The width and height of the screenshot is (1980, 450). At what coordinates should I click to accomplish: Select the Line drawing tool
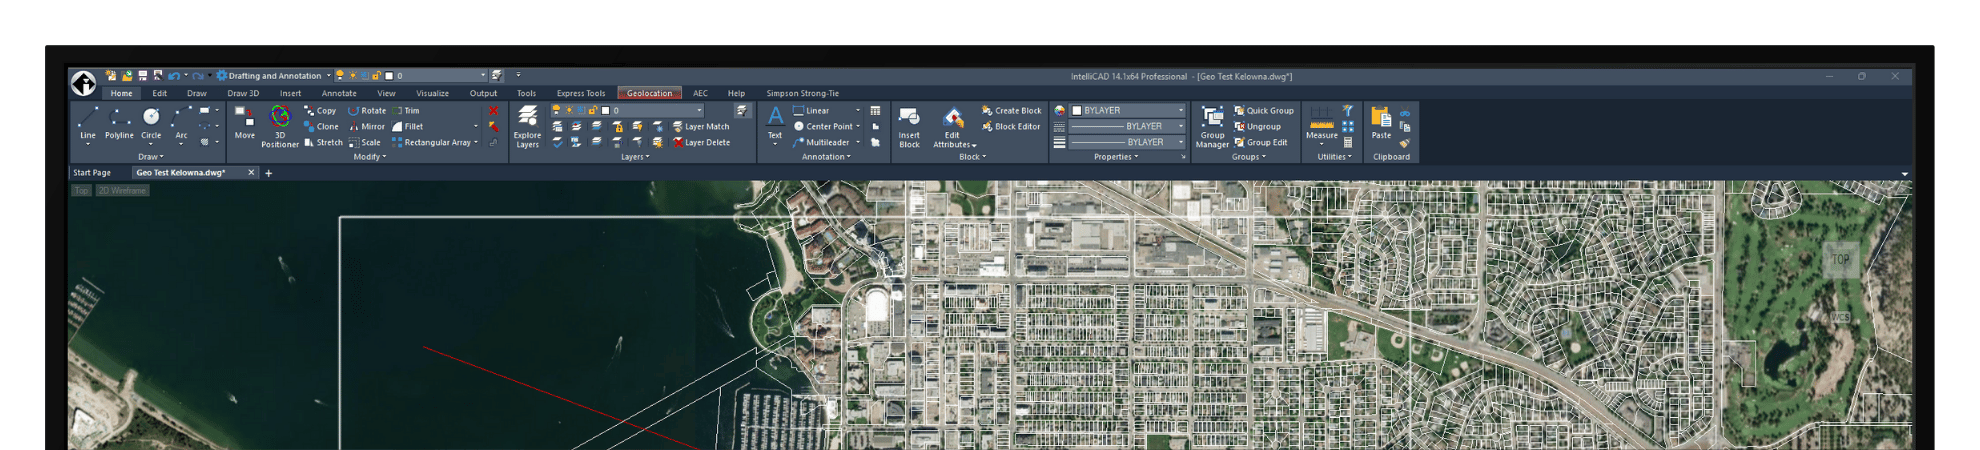point(88,122)
